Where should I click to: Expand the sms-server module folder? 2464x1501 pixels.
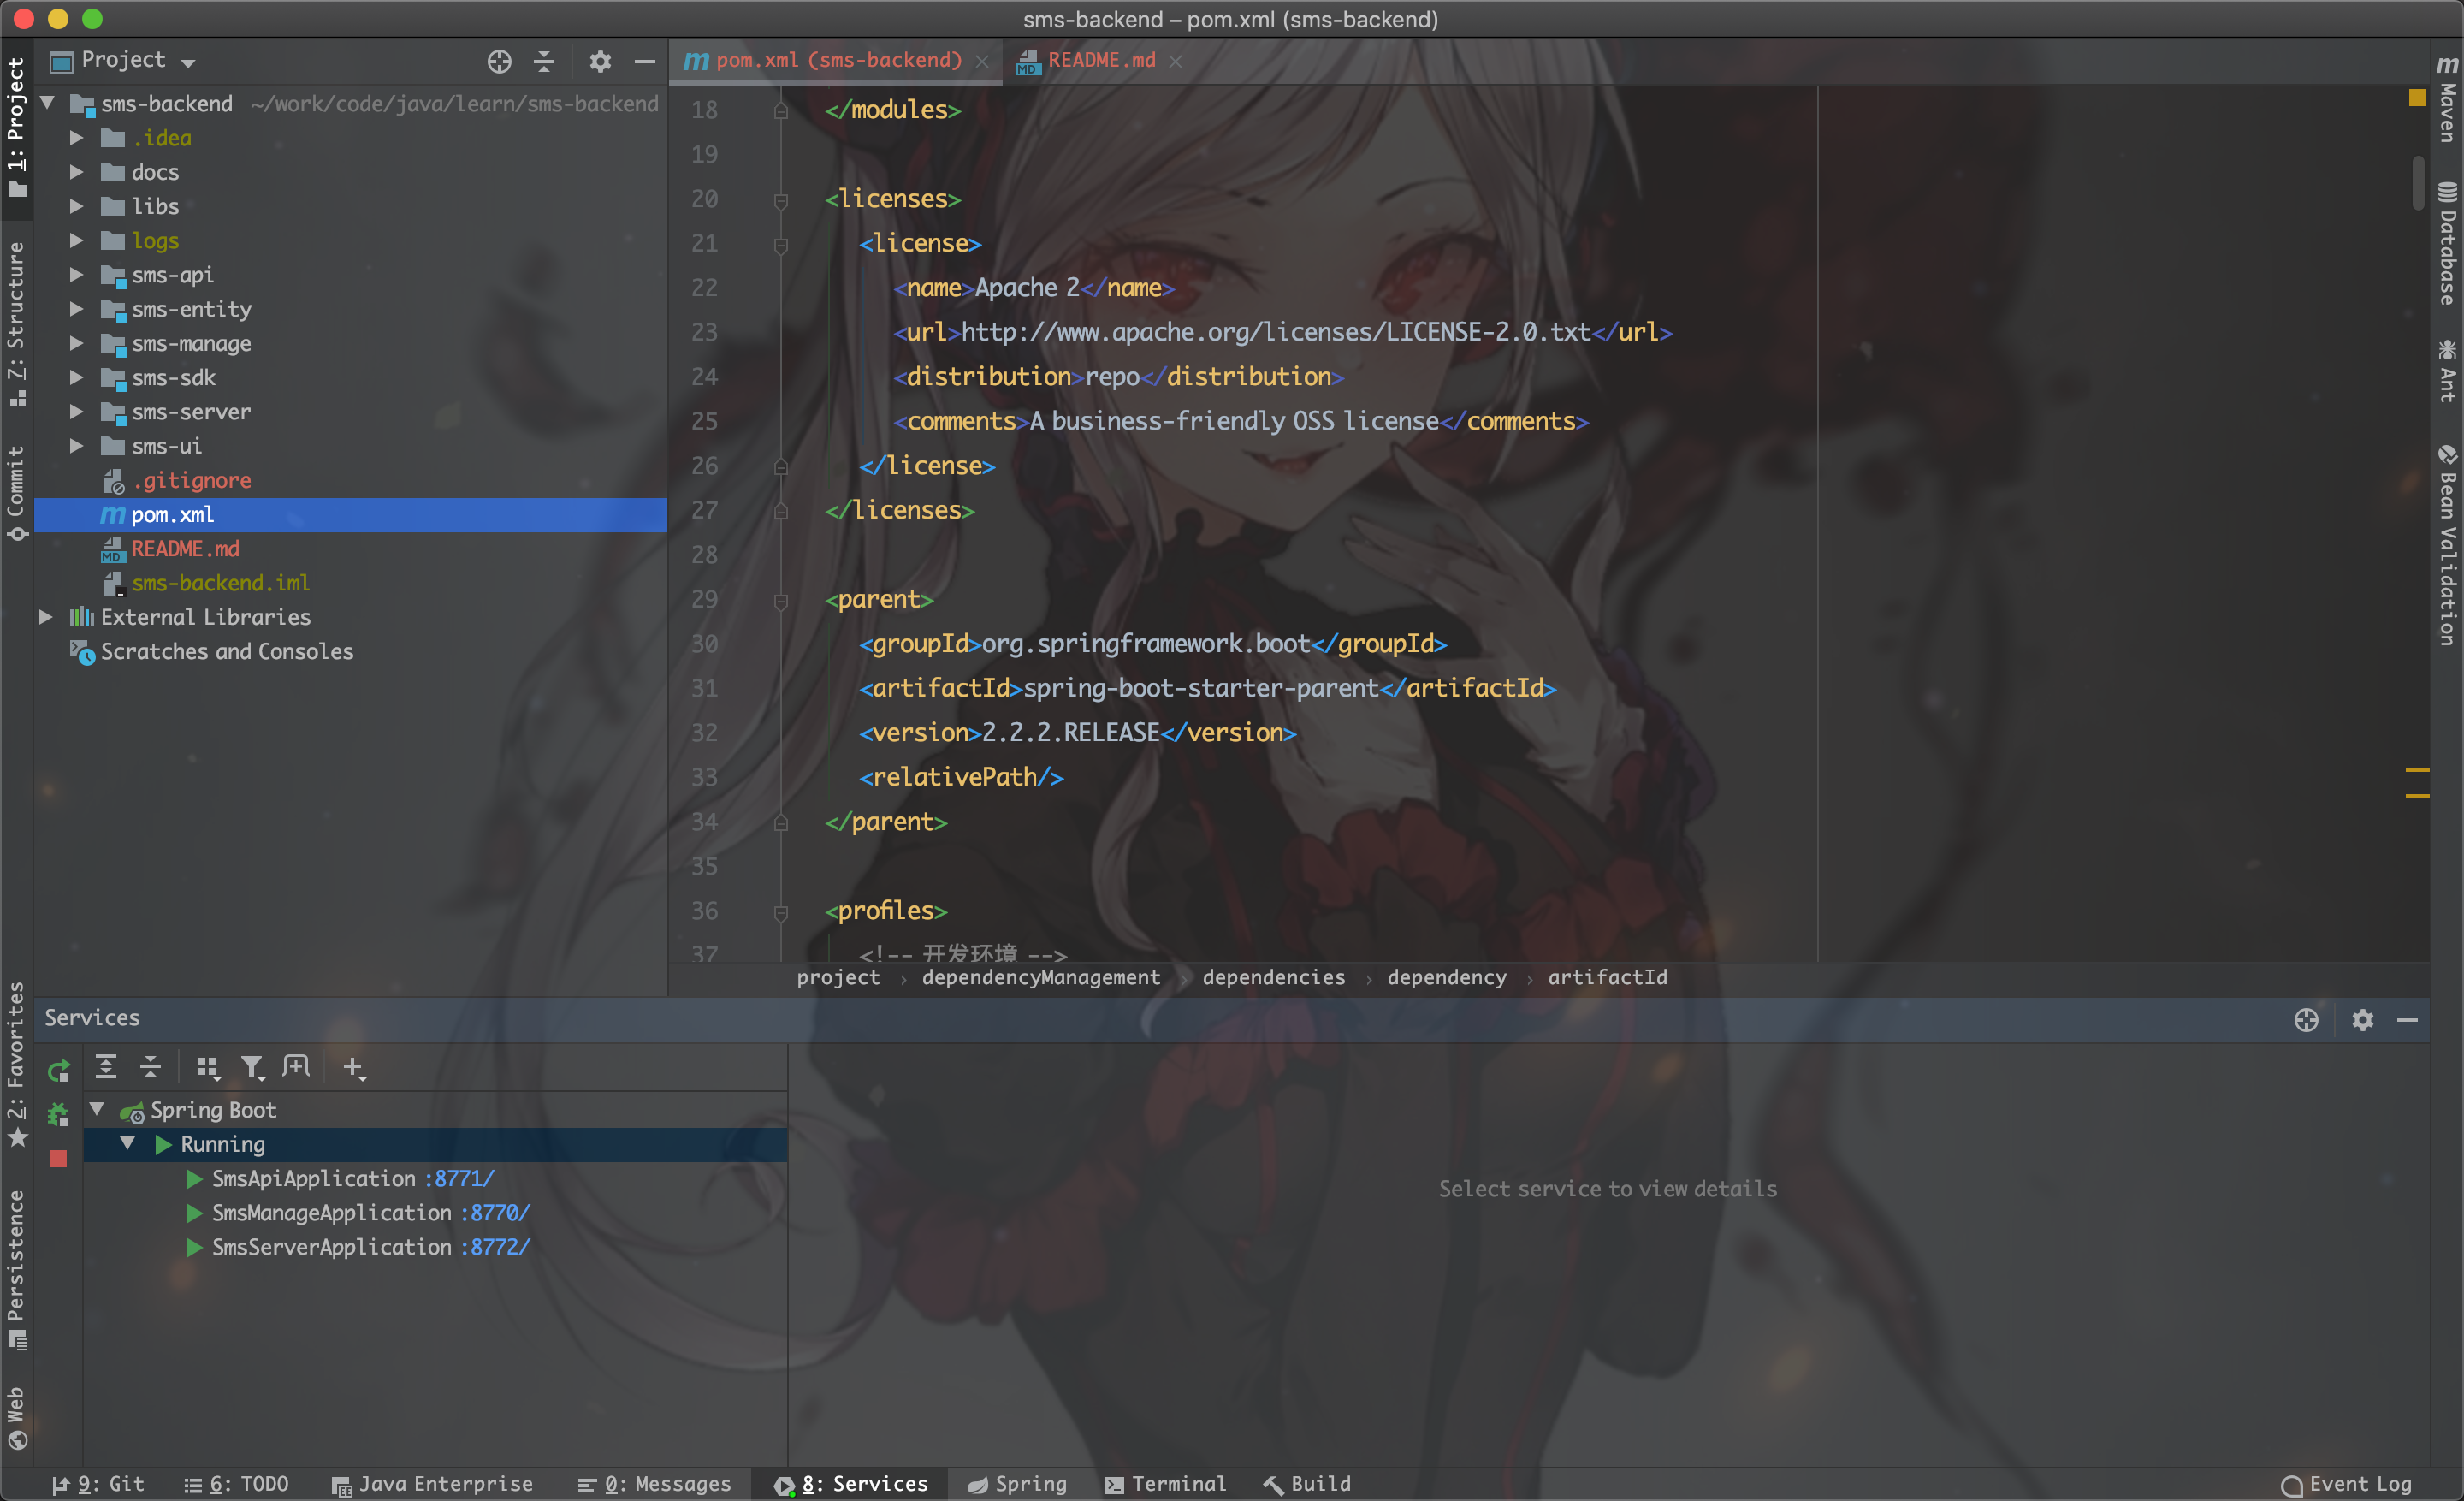[x=76, y=412]
